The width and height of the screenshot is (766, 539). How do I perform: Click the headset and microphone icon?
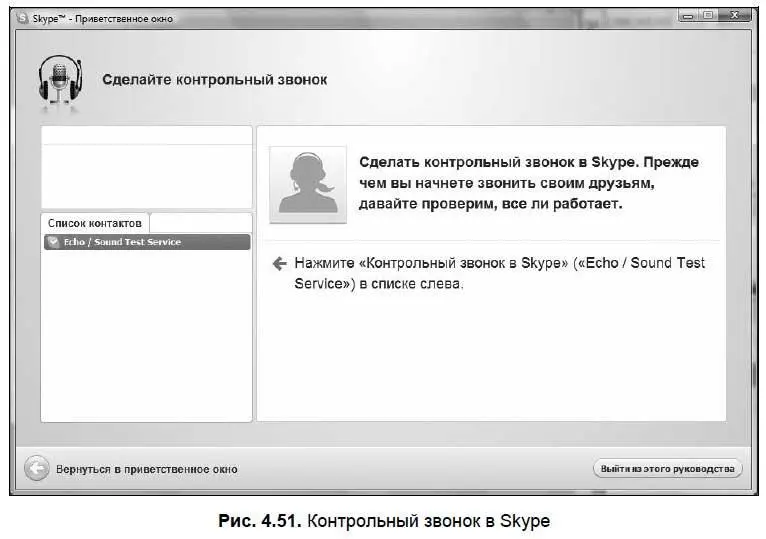[x=60, y=81]
